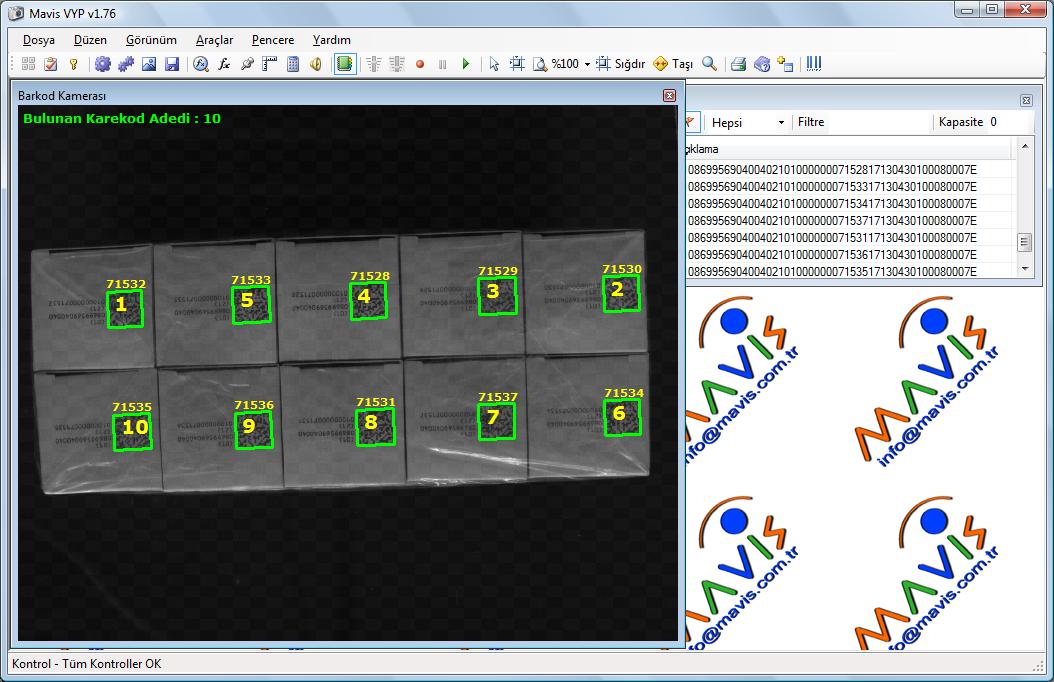The image size is (1054, 682).
Task: Close the right side list panel
Action: [1026, 101]
